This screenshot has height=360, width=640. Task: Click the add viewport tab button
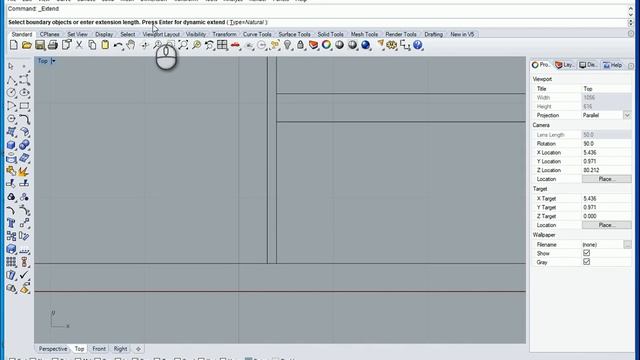coord(138,349)
